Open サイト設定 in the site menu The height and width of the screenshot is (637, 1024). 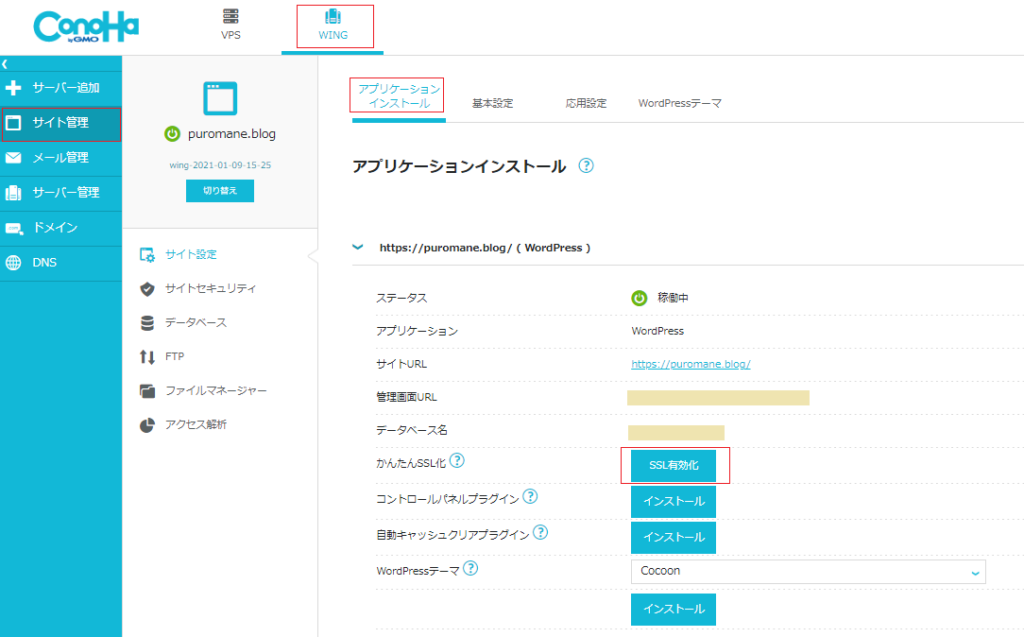click(191, 255)
